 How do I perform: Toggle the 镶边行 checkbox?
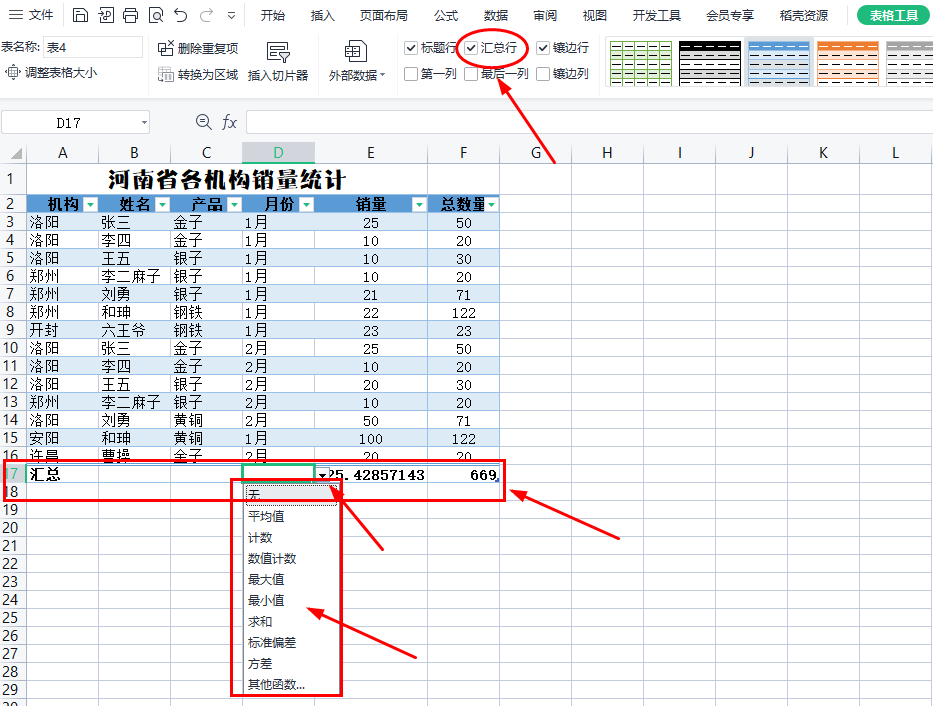[x=543, y=48]
